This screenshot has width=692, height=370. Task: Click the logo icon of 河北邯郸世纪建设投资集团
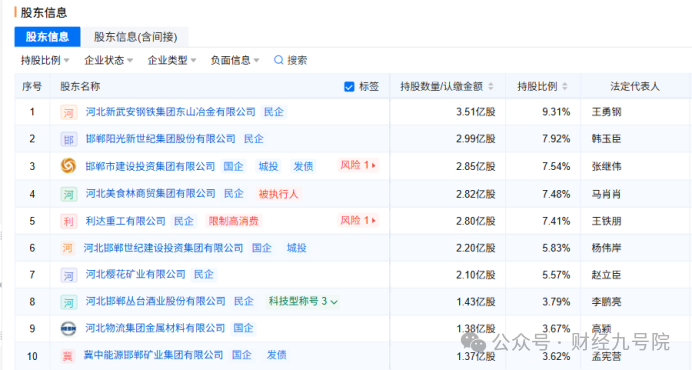(68, 248)
